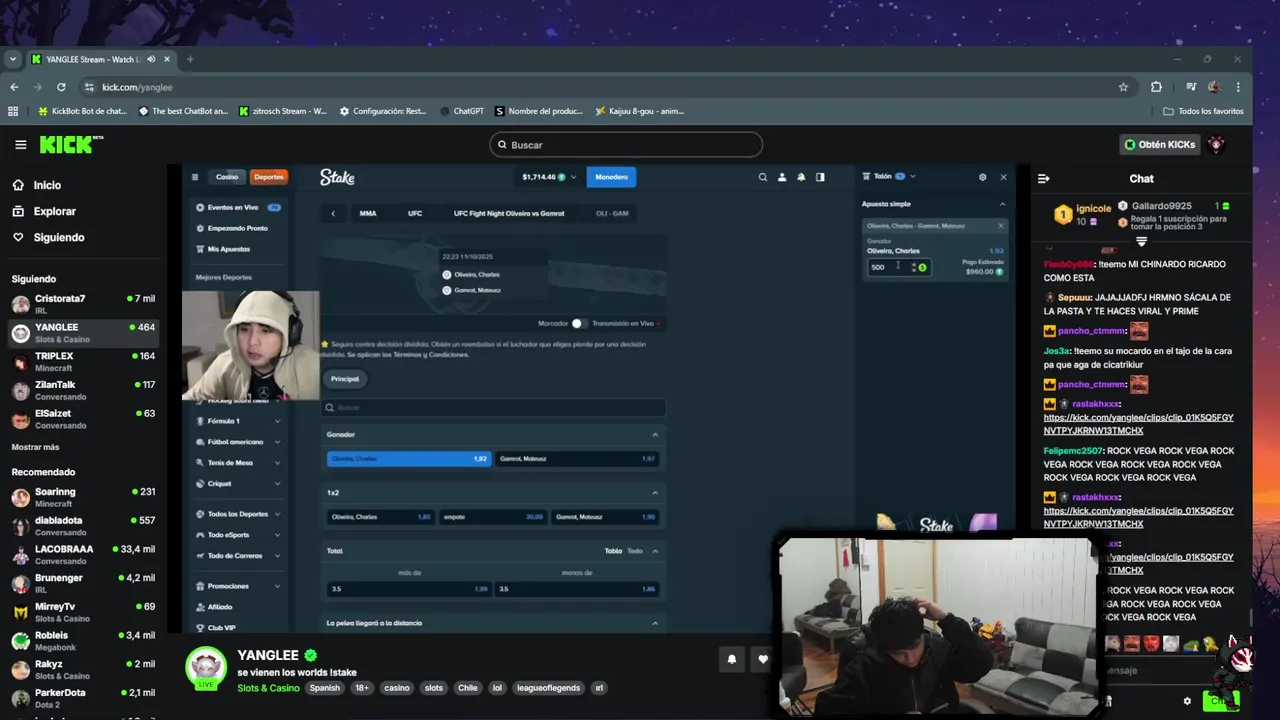Open the Kick profile avatar menu

(1216, 144)
